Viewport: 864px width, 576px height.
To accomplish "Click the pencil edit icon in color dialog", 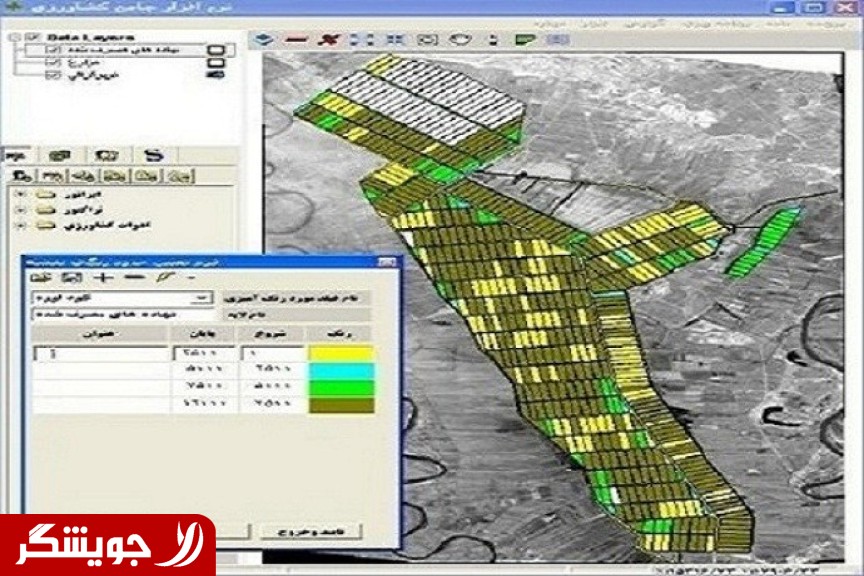I will [x=163, y=277].
